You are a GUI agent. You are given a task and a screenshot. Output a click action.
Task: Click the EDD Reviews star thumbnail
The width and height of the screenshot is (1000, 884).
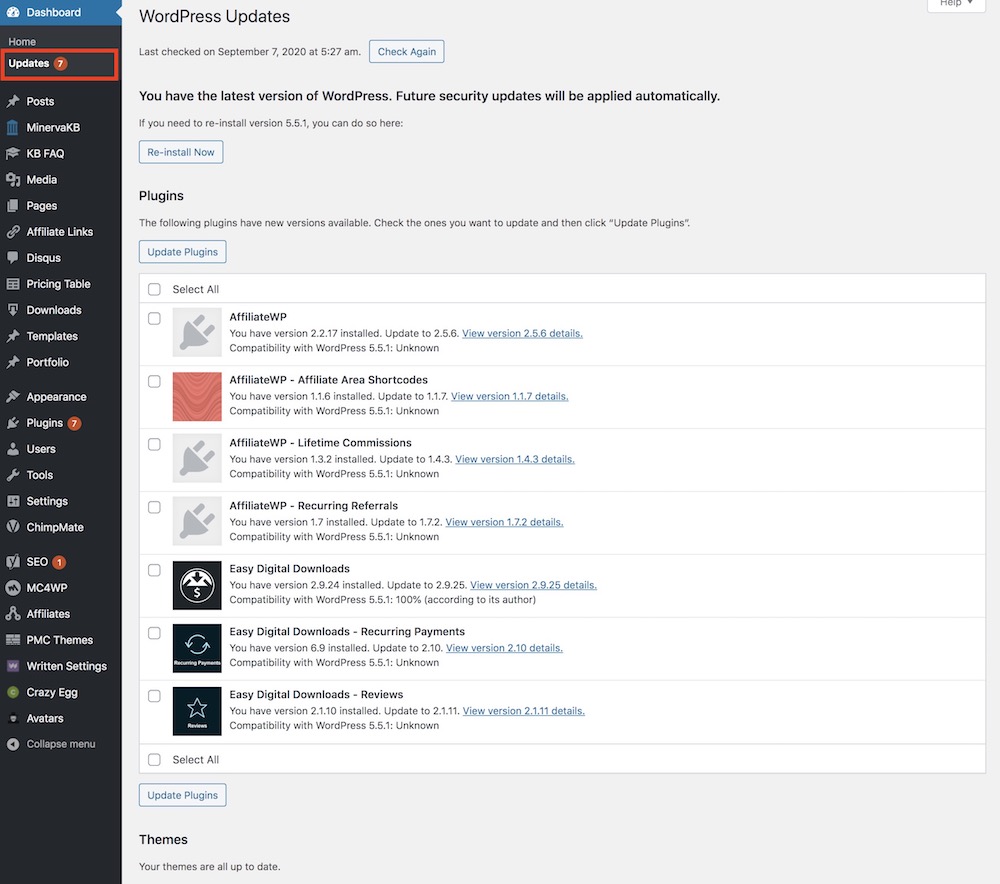197,711
